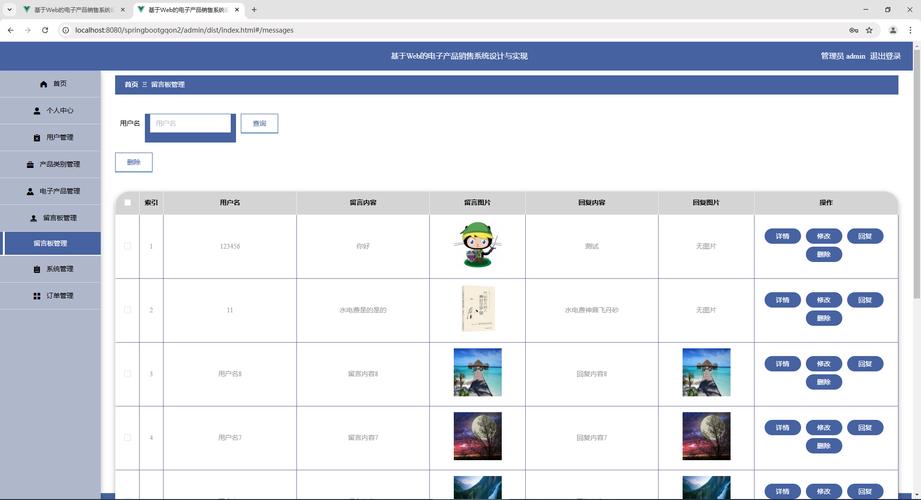Click the 系统管理 clipboard icon
The width and height of the screenshot is (921, 500).
[36, 269]
